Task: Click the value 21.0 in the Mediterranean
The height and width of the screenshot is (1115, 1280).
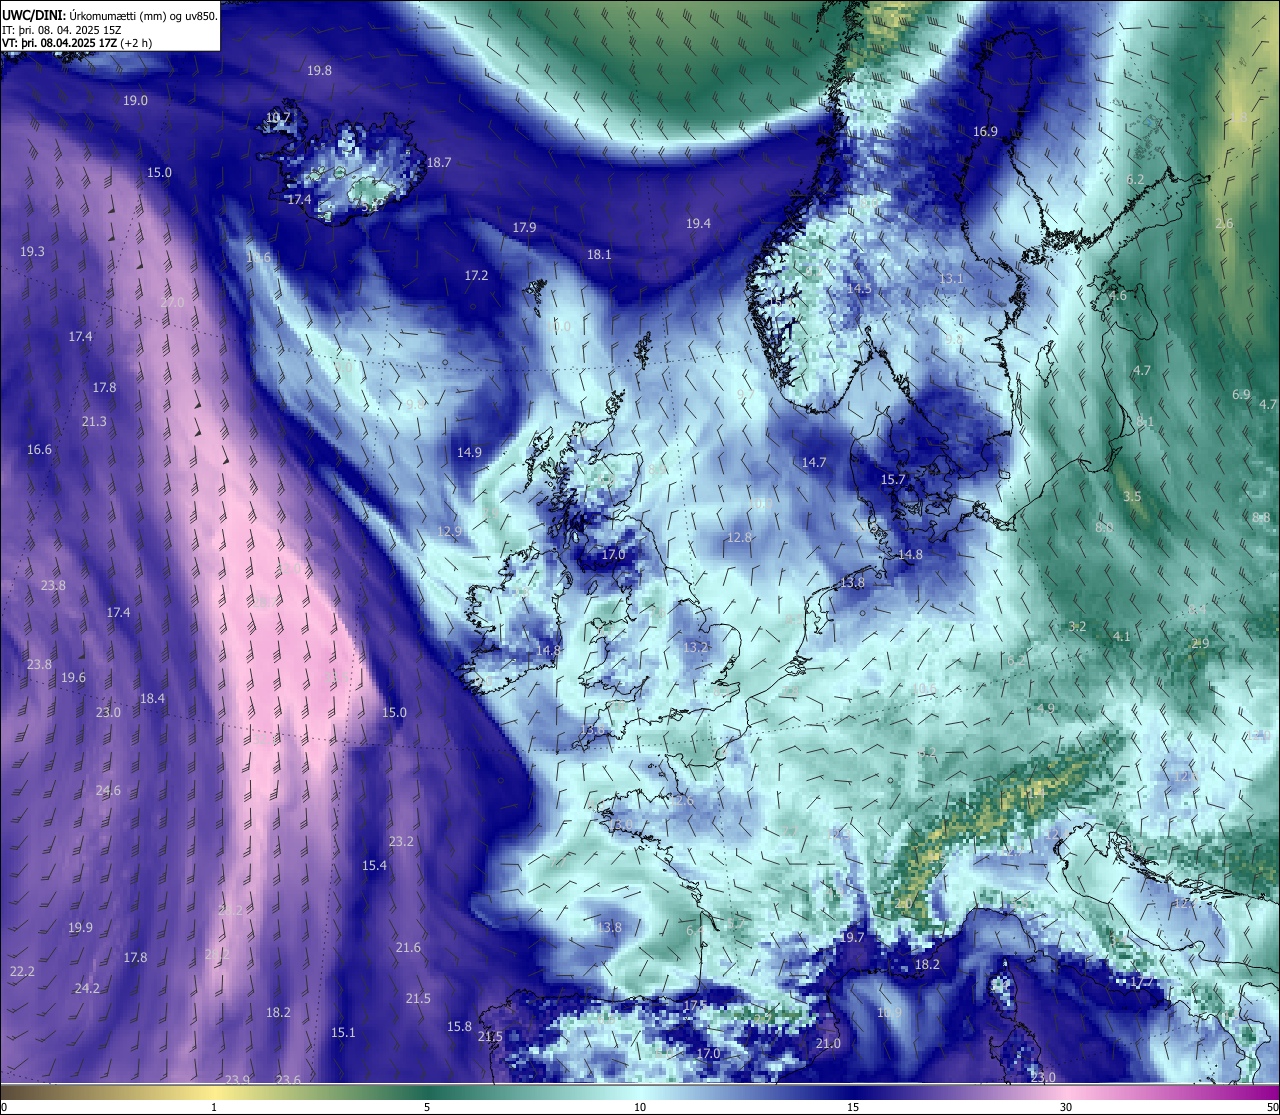Action: pyautogui.click(x=828, y=1043)
